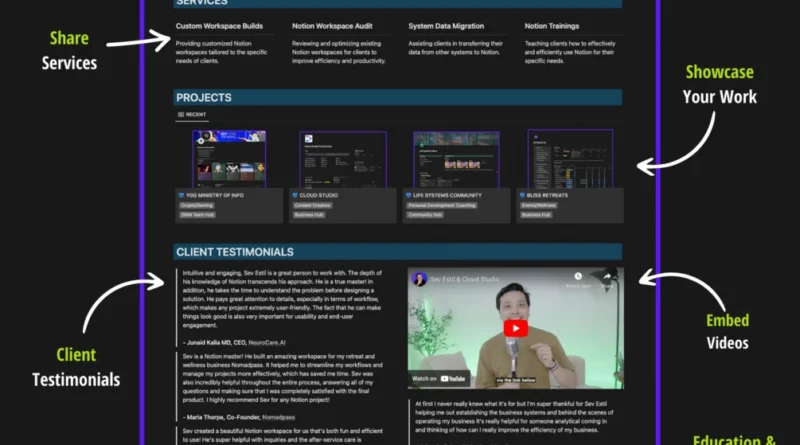
Task: Click the gallery icon beside Recent
Action: pos(181,115)
